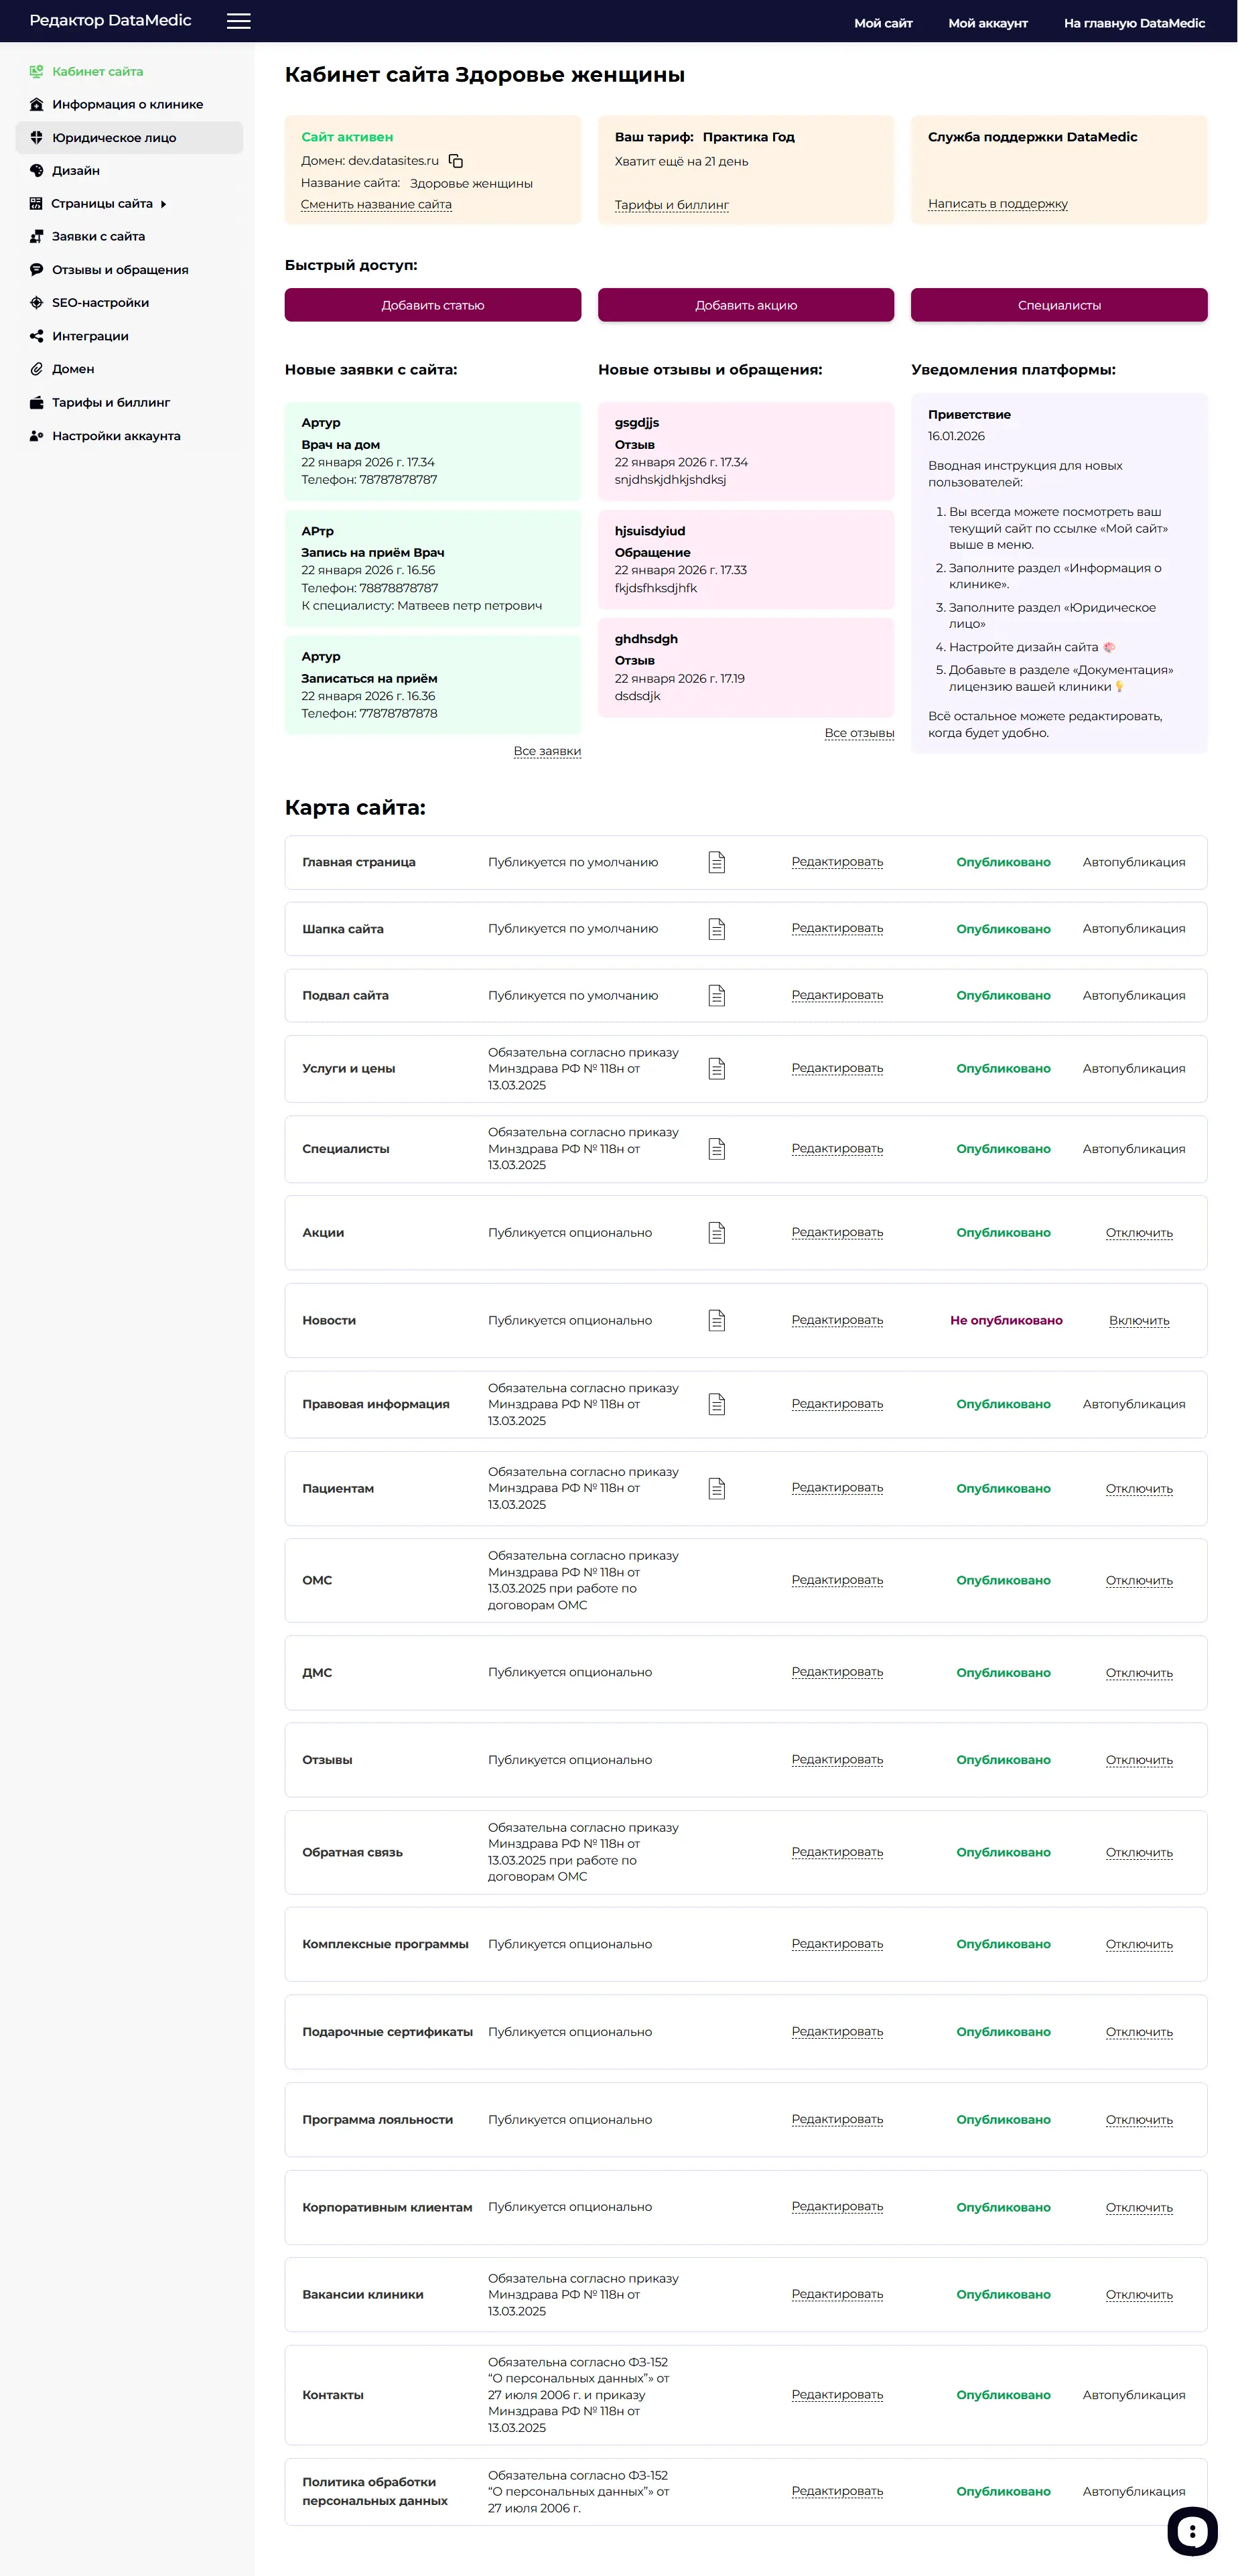This screenshot has height=2576, width=1238.
Task: Turn off the ДМС page publication
Action: tap(1138, 1672)
